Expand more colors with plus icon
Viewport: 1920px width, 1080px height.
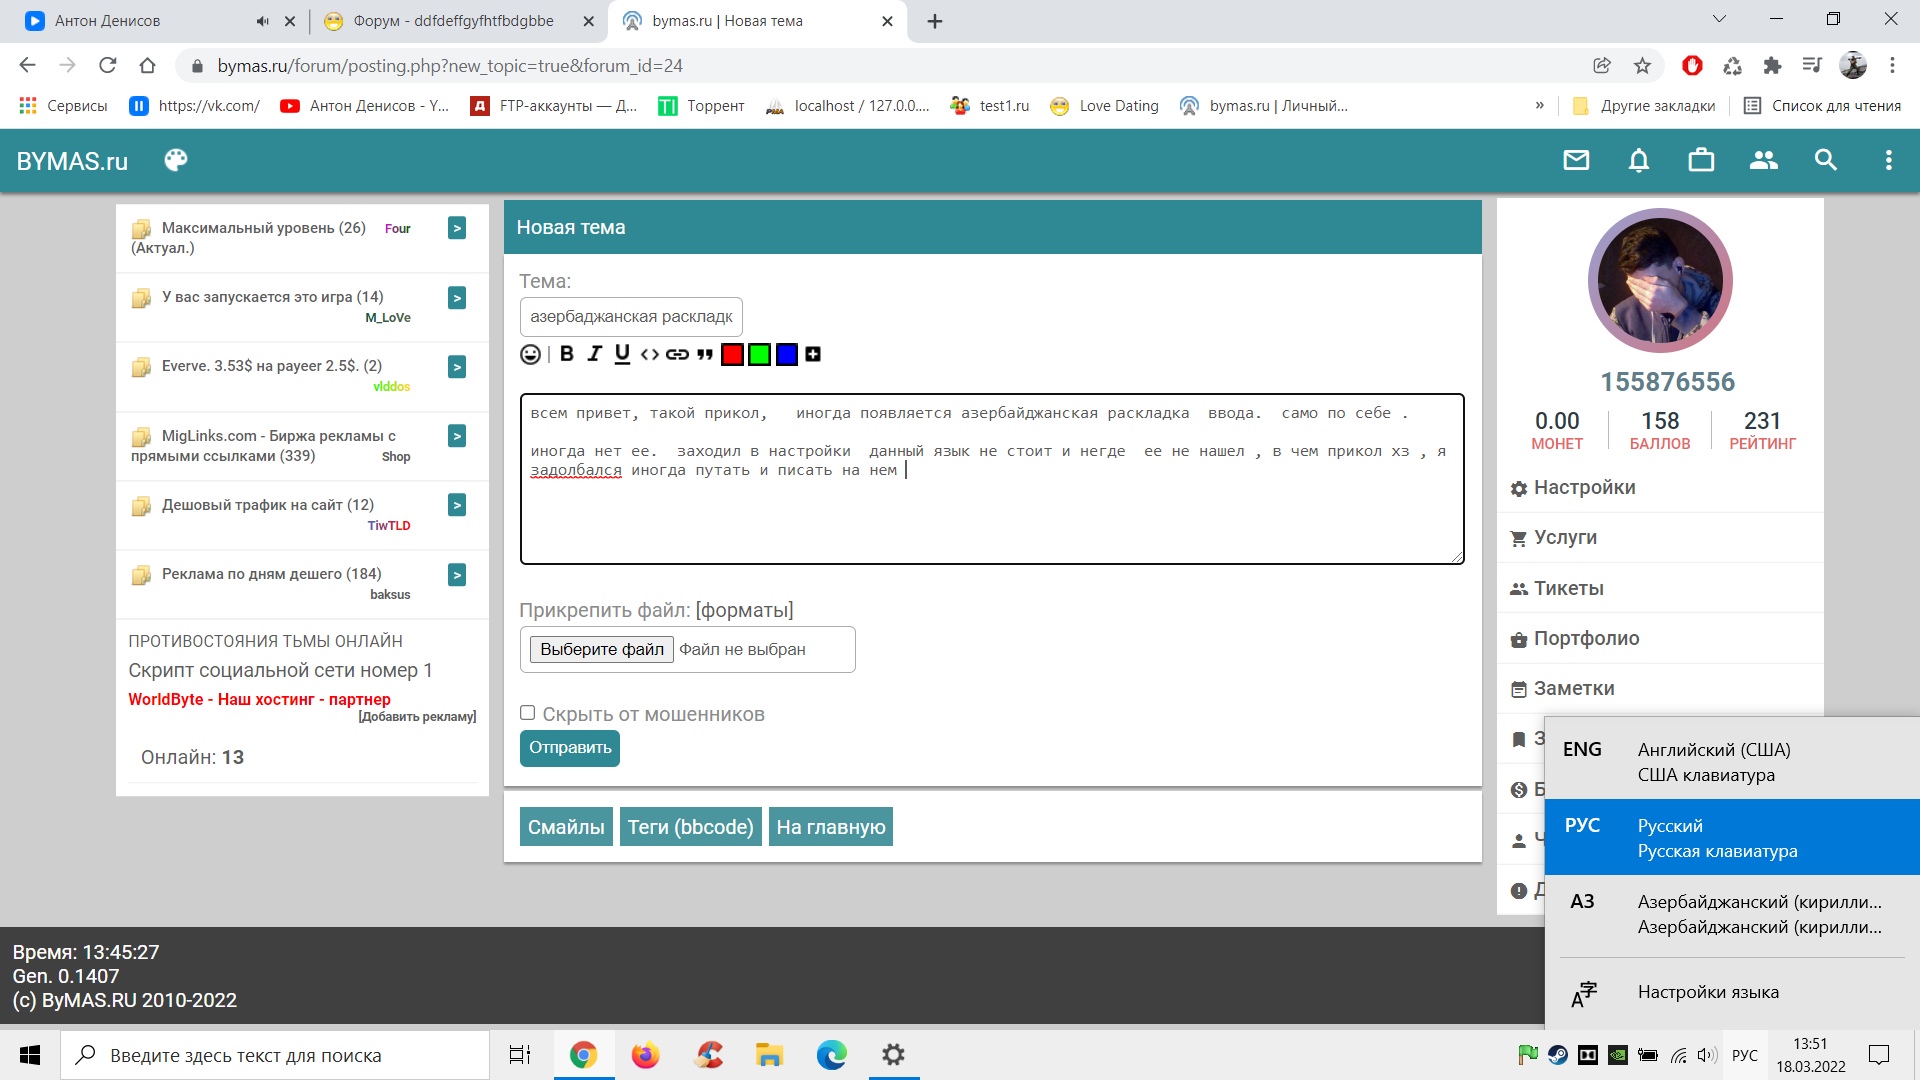tap(813, 354)
